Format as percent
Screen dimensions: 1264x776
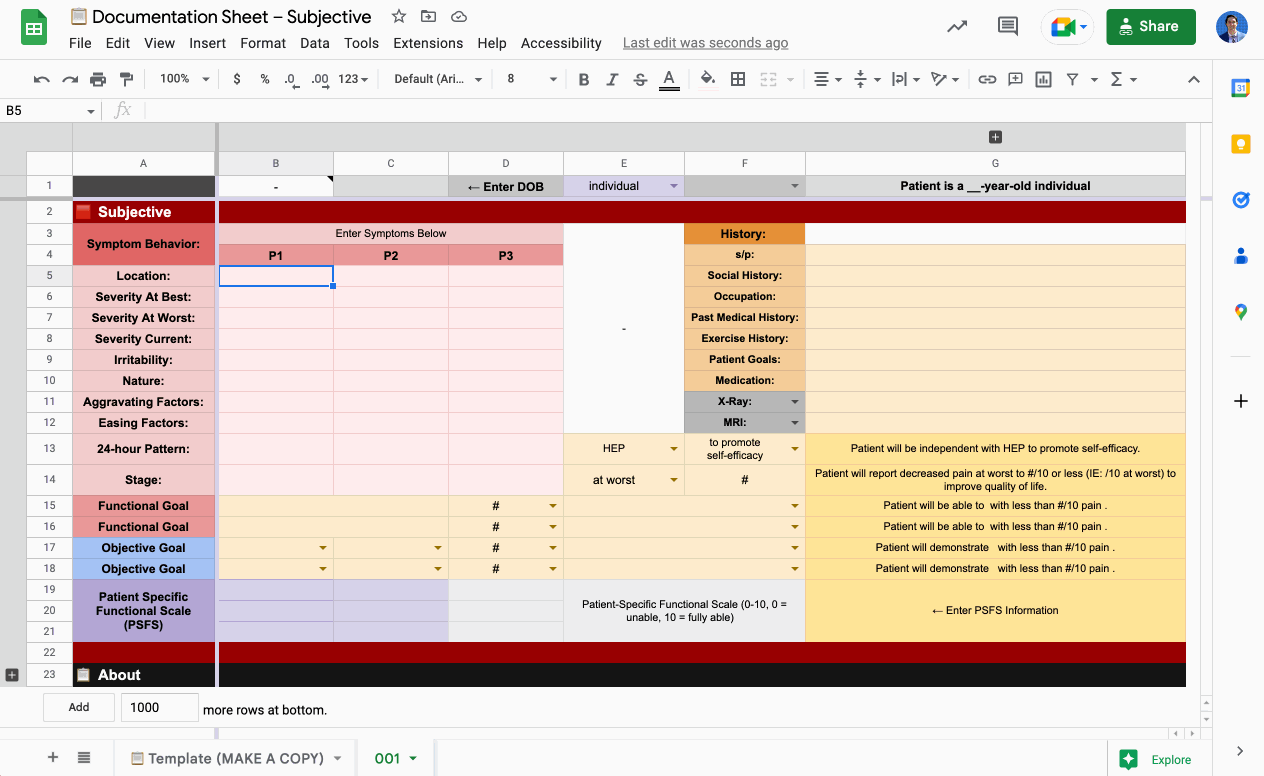click(x=265, y=79)
